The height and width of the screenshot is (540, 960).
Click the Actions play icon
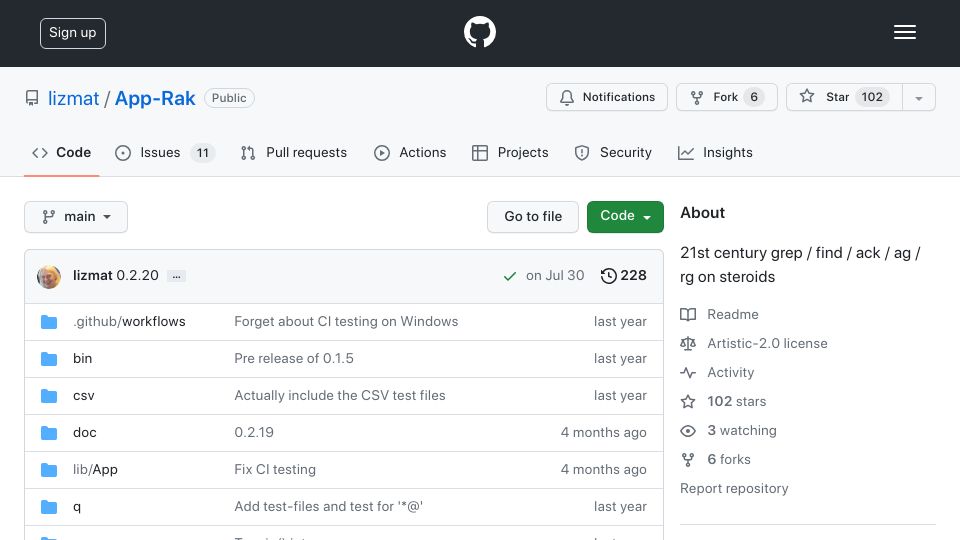382,153
